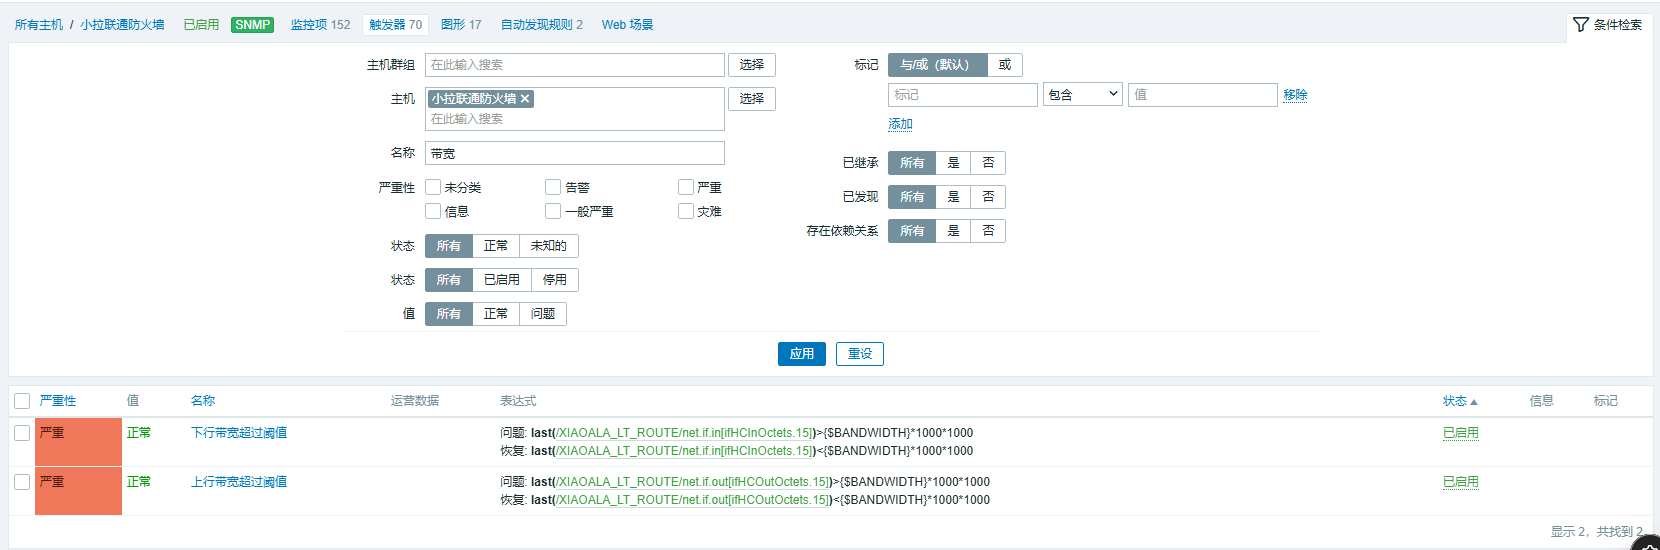Set 已继承 filter to 是
This screenshot has width=1660, height=550.
pyautogui.click(x=953, y=163)
